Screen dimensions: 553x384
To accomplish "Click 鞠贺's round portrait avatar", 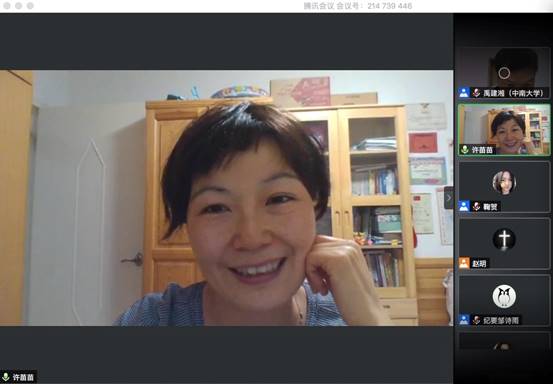I will [504, 183].
